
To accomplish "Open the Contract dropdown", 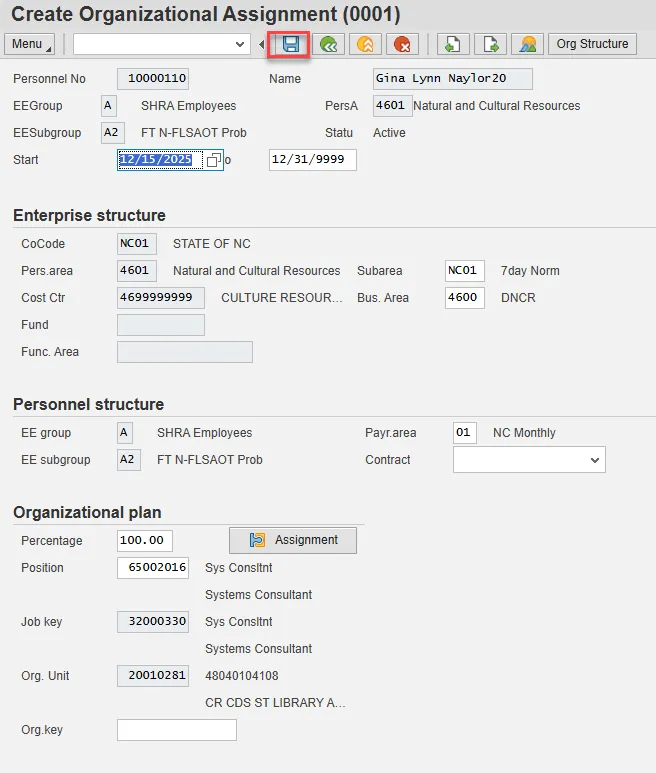I will point(595,460).
